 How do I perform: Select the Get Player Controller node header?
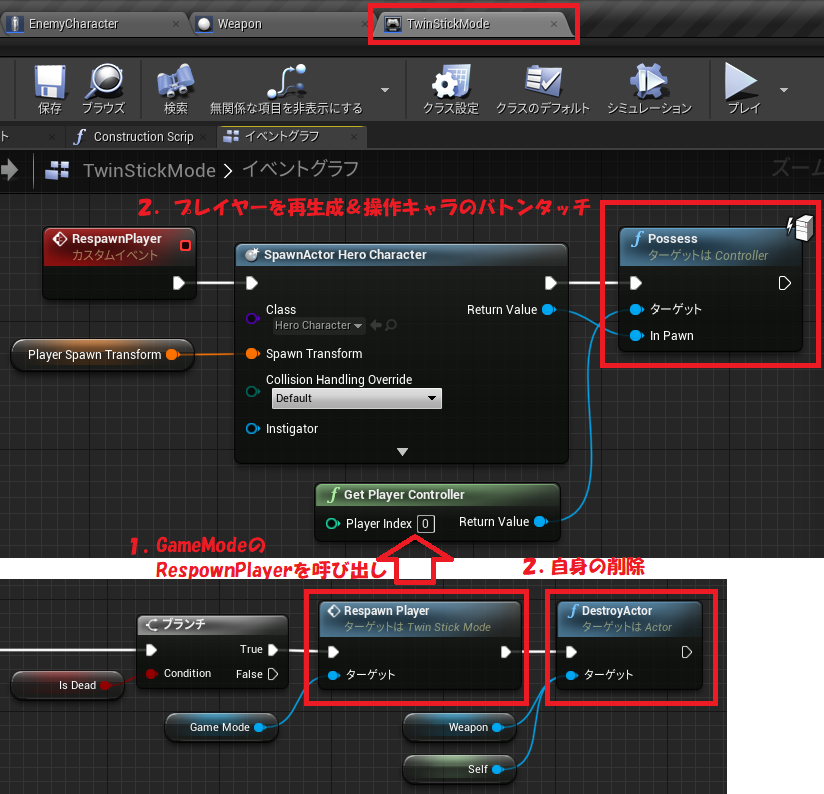click(438, 495)
